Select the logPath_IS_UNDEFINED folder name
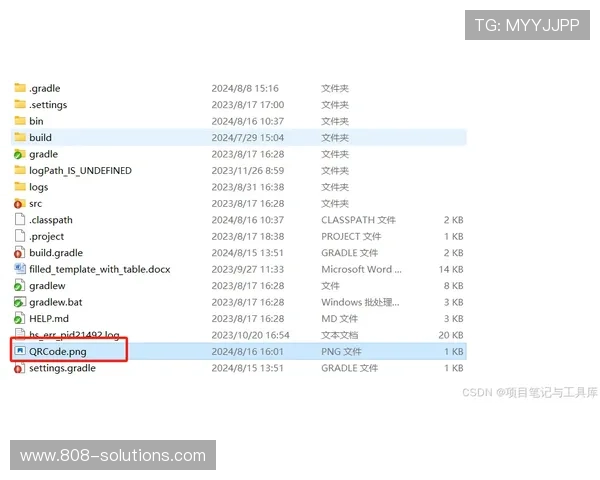This screenshot has width=600, height=480. tap(80, 170)
